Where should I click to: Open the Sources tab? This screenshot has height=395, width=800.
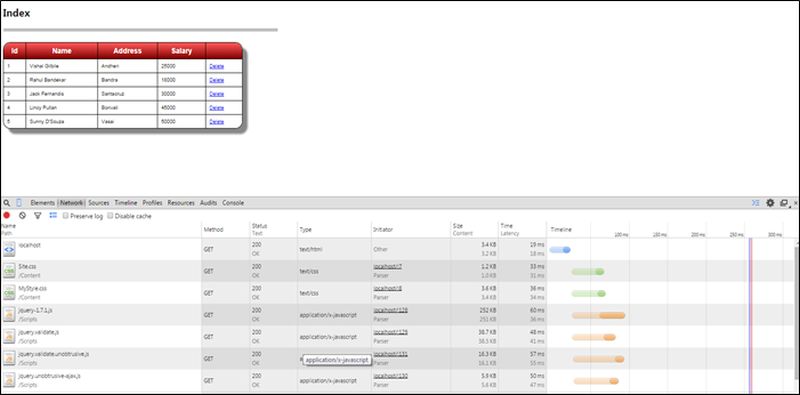(98, 203)
